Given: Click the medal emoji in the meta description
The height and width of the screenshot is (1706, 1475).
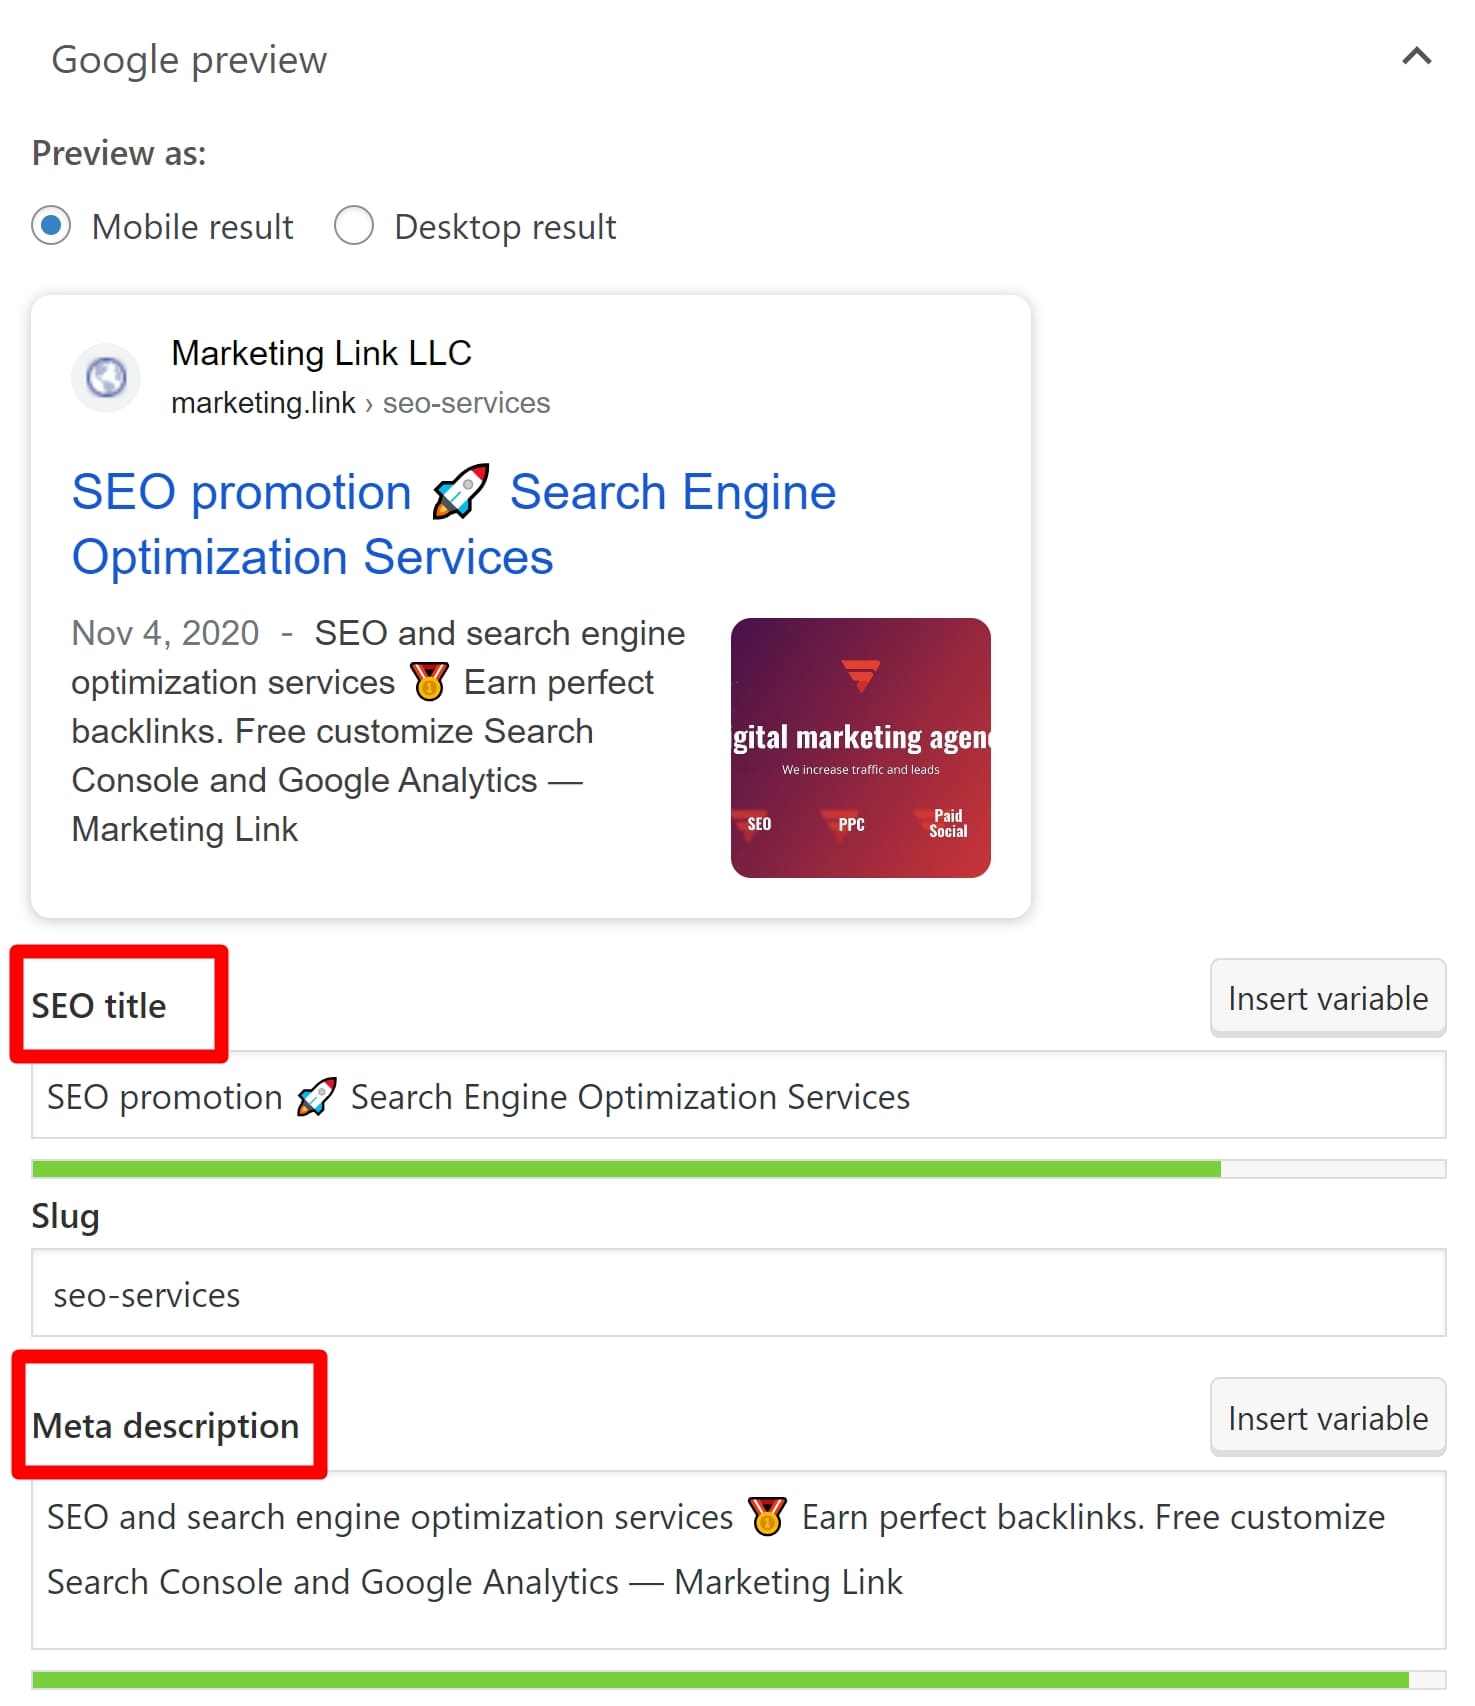Looking at the screenshot, I should tap(766, 1516).
